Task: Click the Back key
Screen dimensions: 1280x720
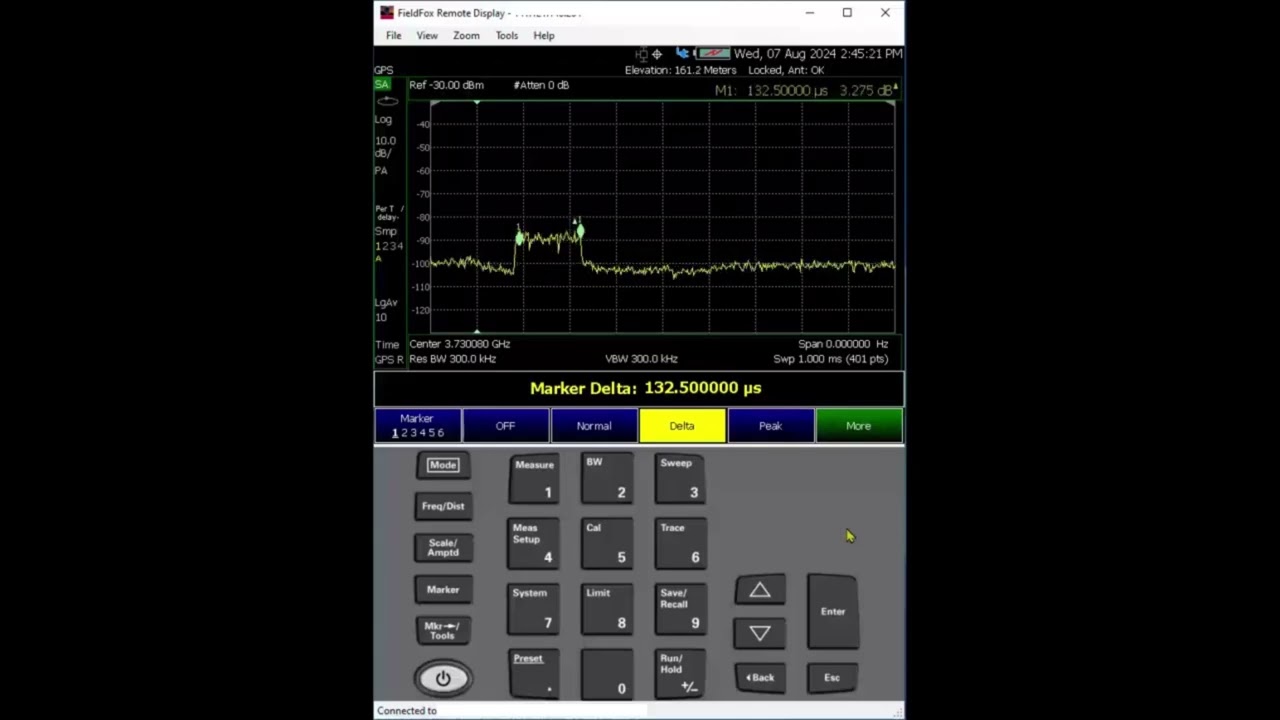Action: pos(760,677)
